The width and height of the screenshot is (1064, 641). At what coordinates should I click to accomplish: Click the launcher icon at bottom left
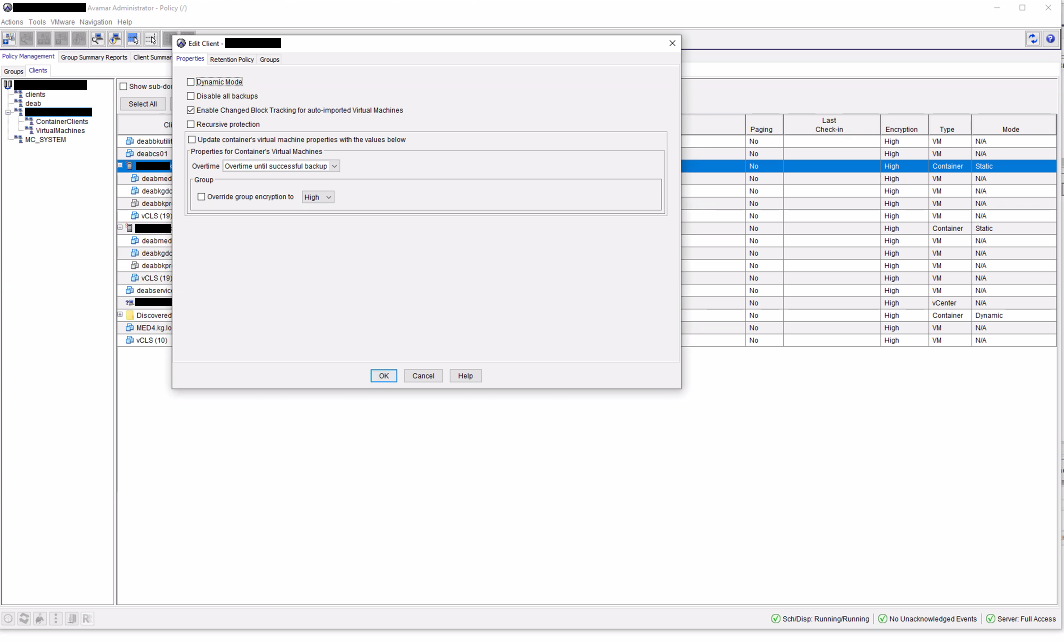[8, 618]
